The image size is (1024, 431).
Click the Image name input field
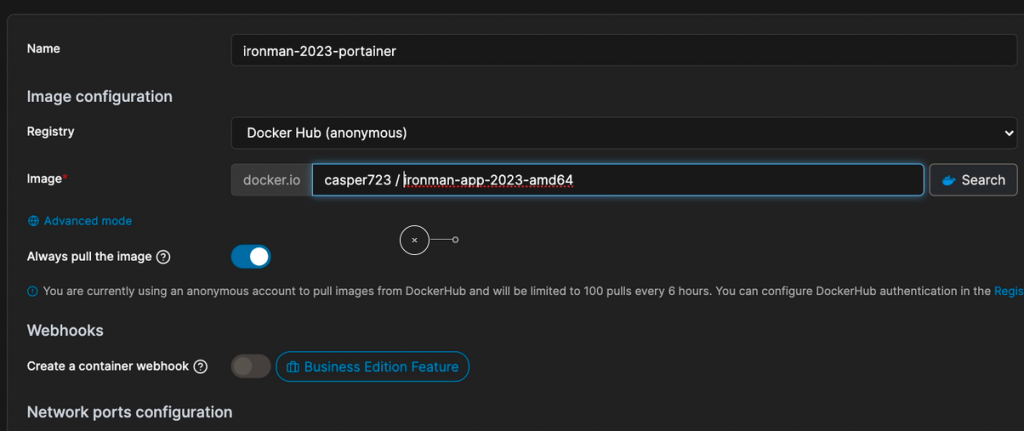617,180
